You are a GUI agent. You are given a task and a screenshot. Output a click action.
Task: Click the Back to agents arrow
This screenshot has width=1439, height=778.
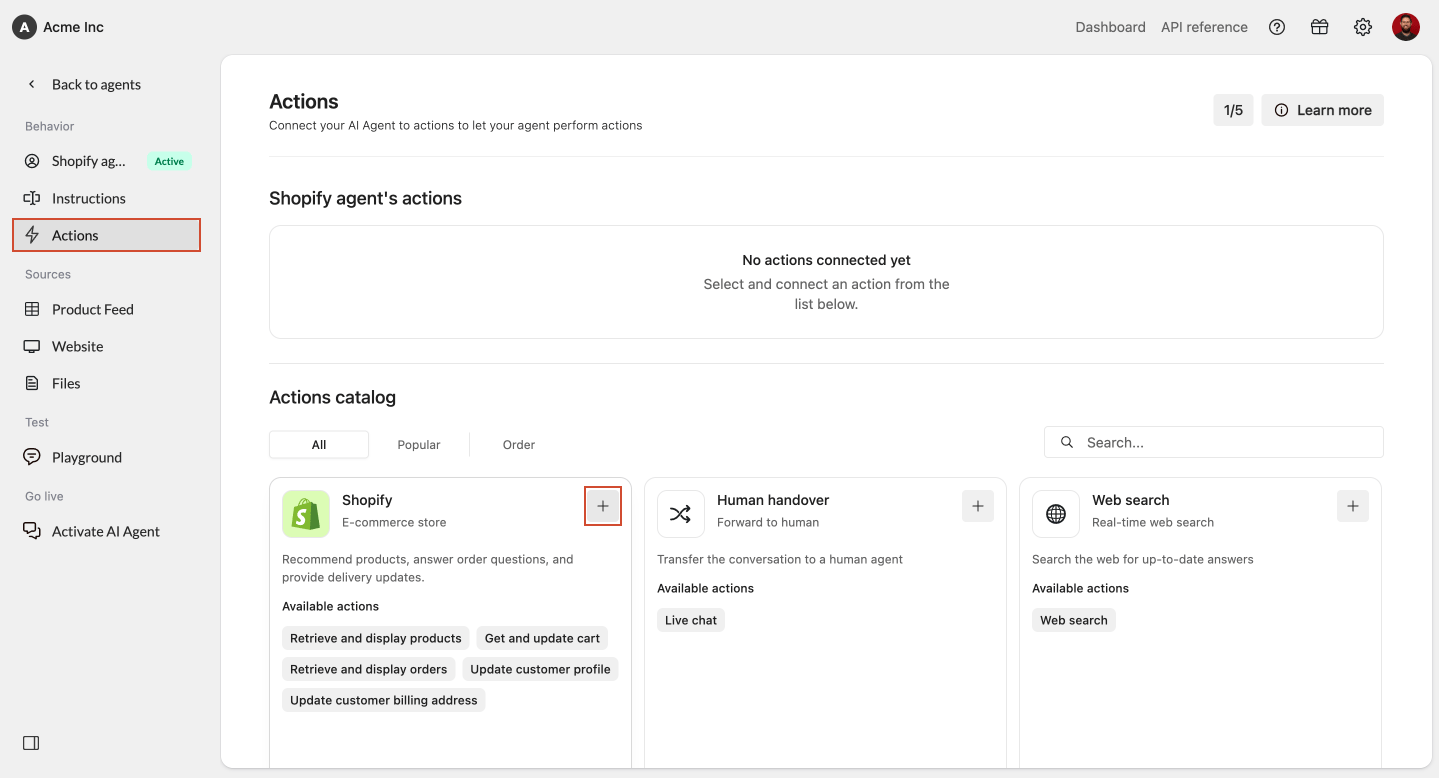31,84
